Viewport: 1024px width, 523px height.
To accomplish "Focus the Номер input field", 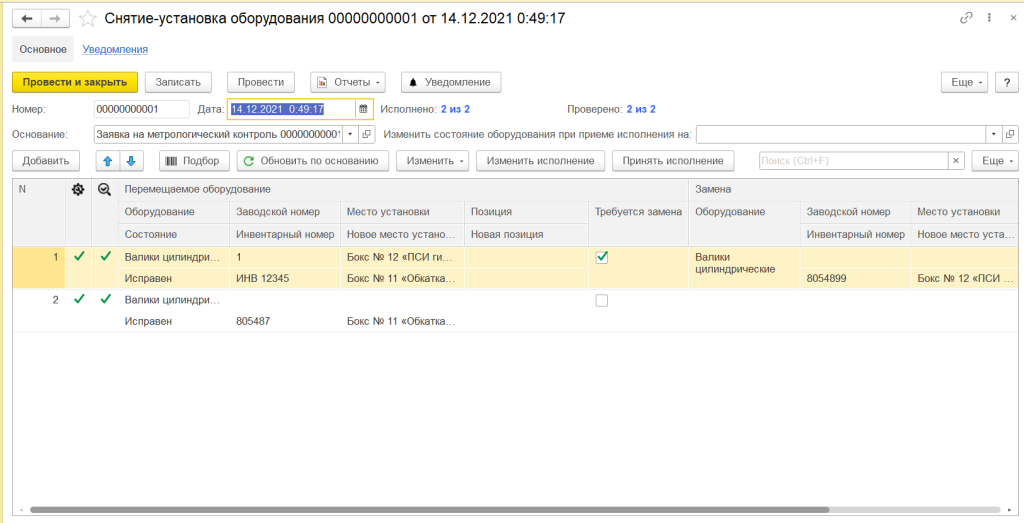I will click(x=142, y=109).
